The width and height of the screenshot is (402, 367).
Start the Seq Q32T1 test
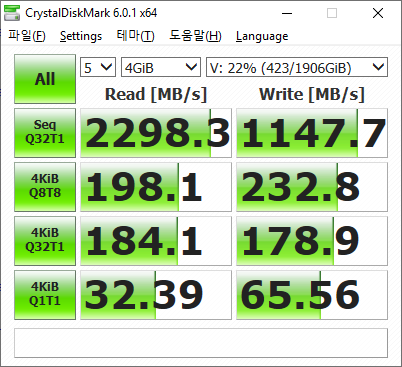45,133
